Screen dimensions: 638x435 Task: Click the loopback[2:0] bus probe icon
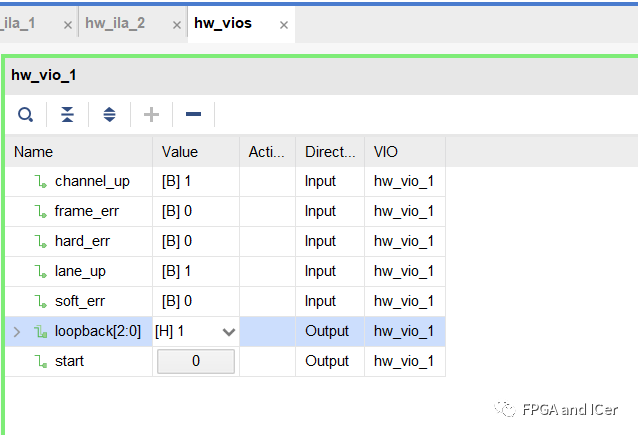[x=40, y=331]
